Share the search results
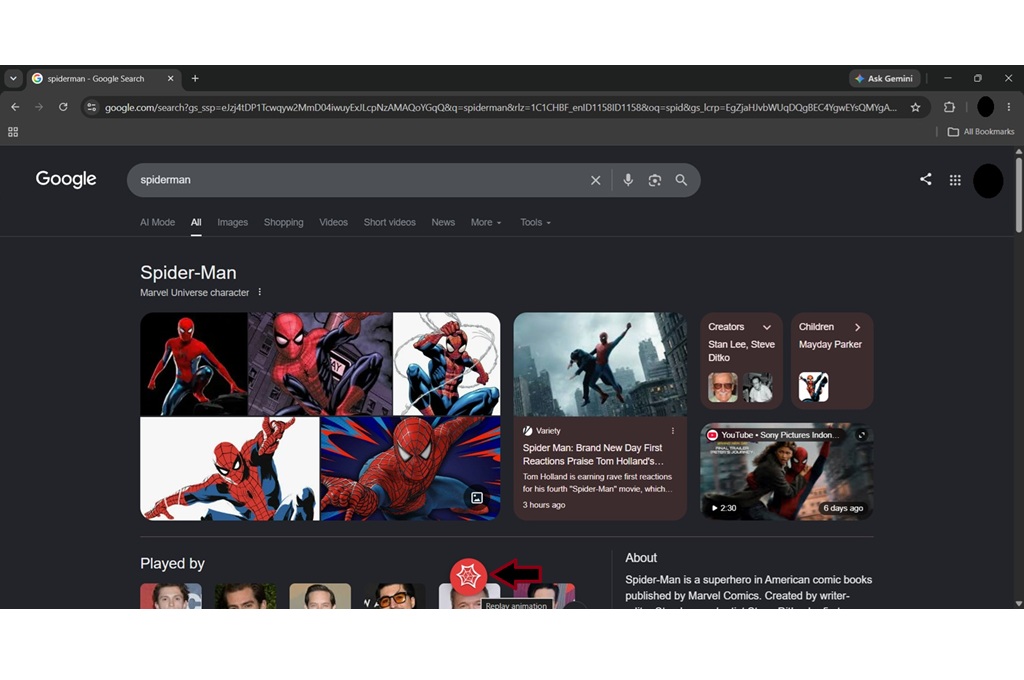Screen dimensions: 1024x680 pyautogui.click(x=925, y=179)
